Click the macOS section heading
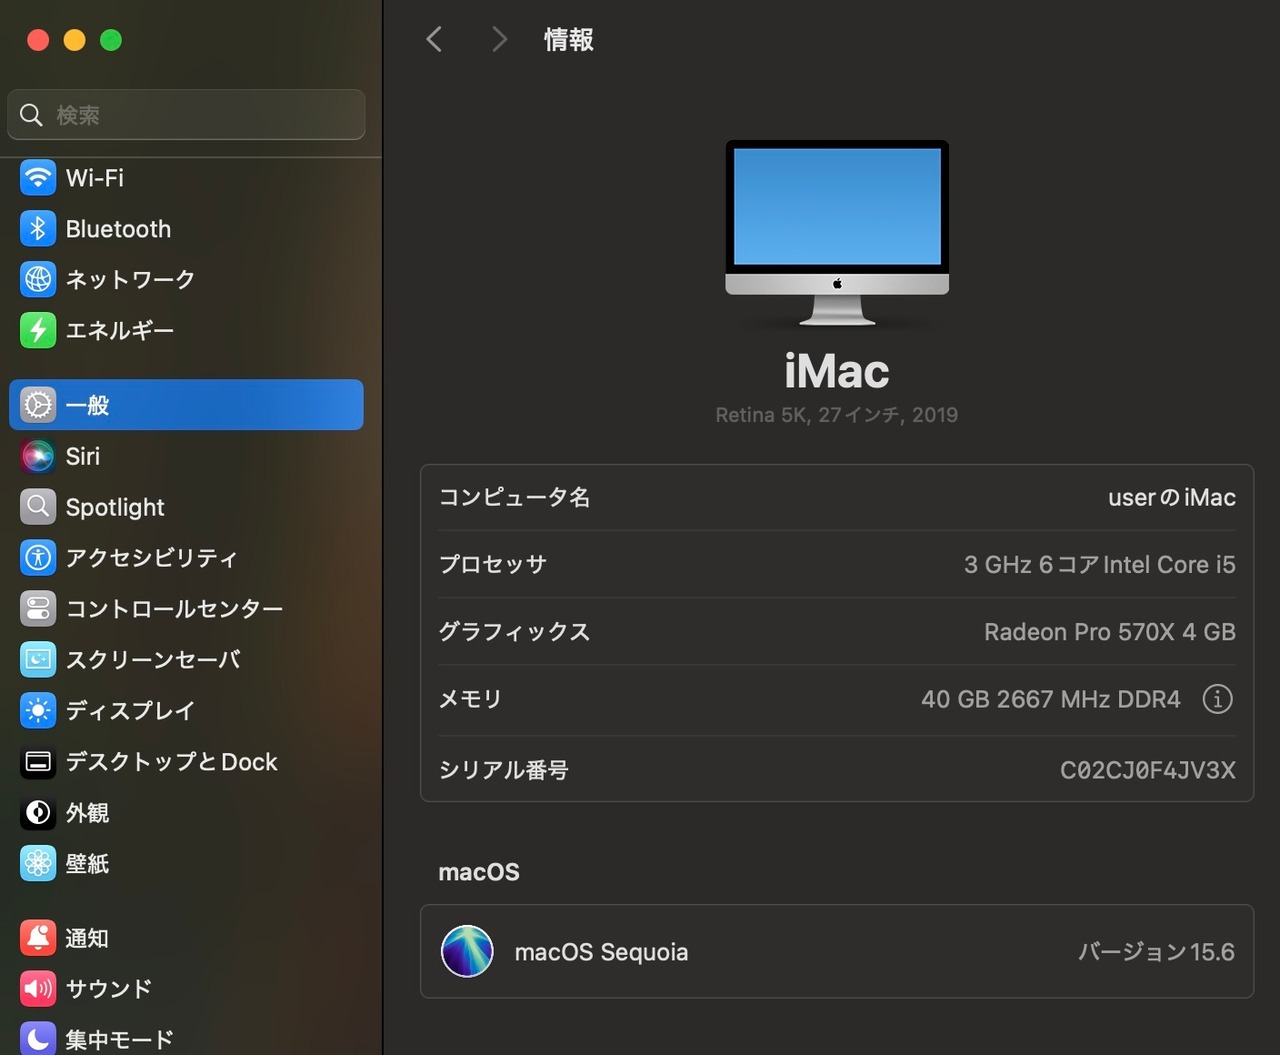This screenshot has height=1055, width=1280. point(479,872)
